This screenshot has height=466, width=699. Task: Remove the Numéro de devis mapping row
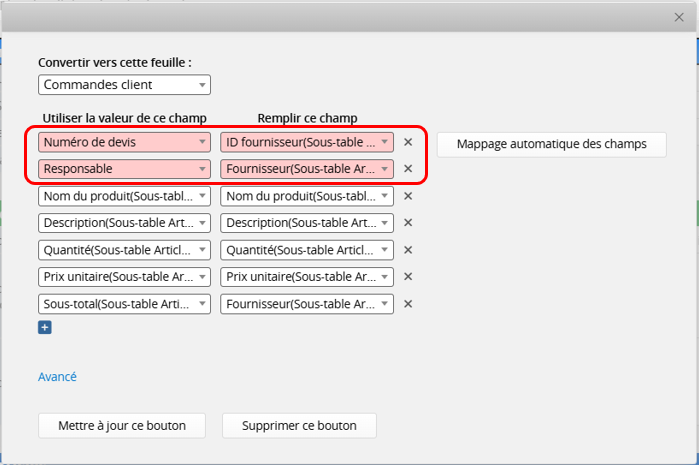point(408,142)
